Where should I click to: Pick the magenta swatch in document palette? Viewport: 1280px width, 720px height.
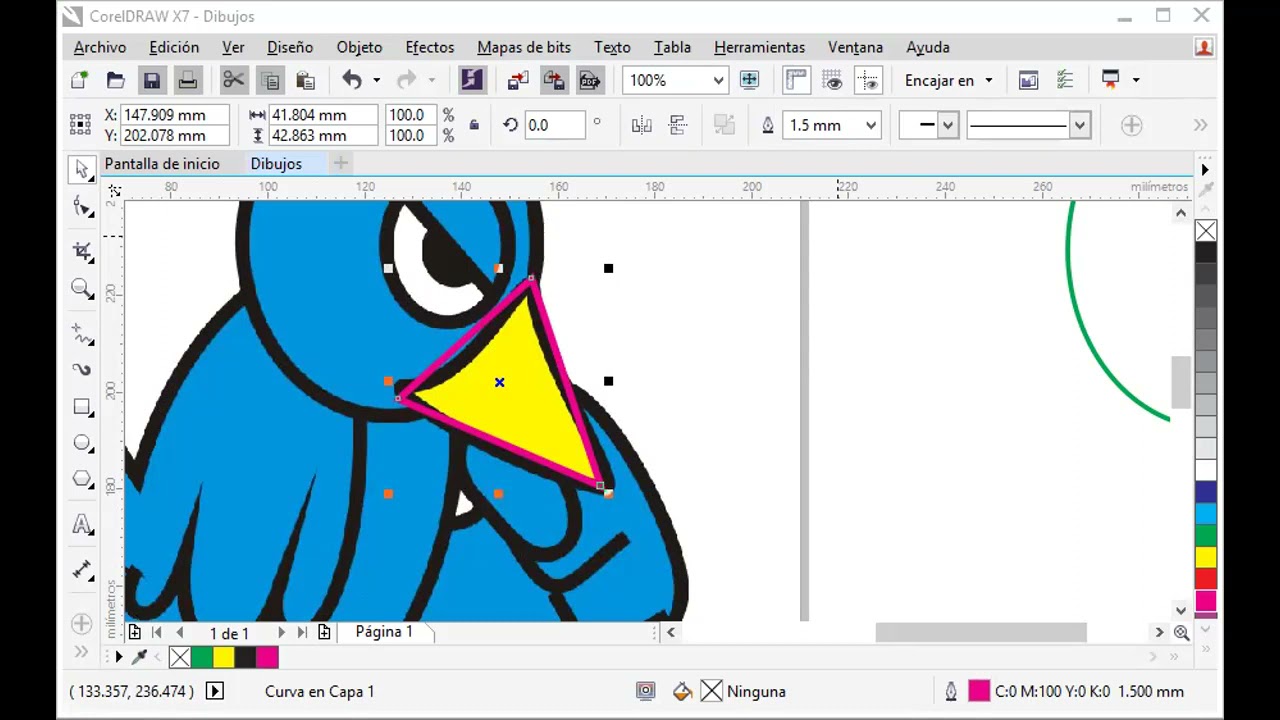pyautogui.click(x=267, y=657)
